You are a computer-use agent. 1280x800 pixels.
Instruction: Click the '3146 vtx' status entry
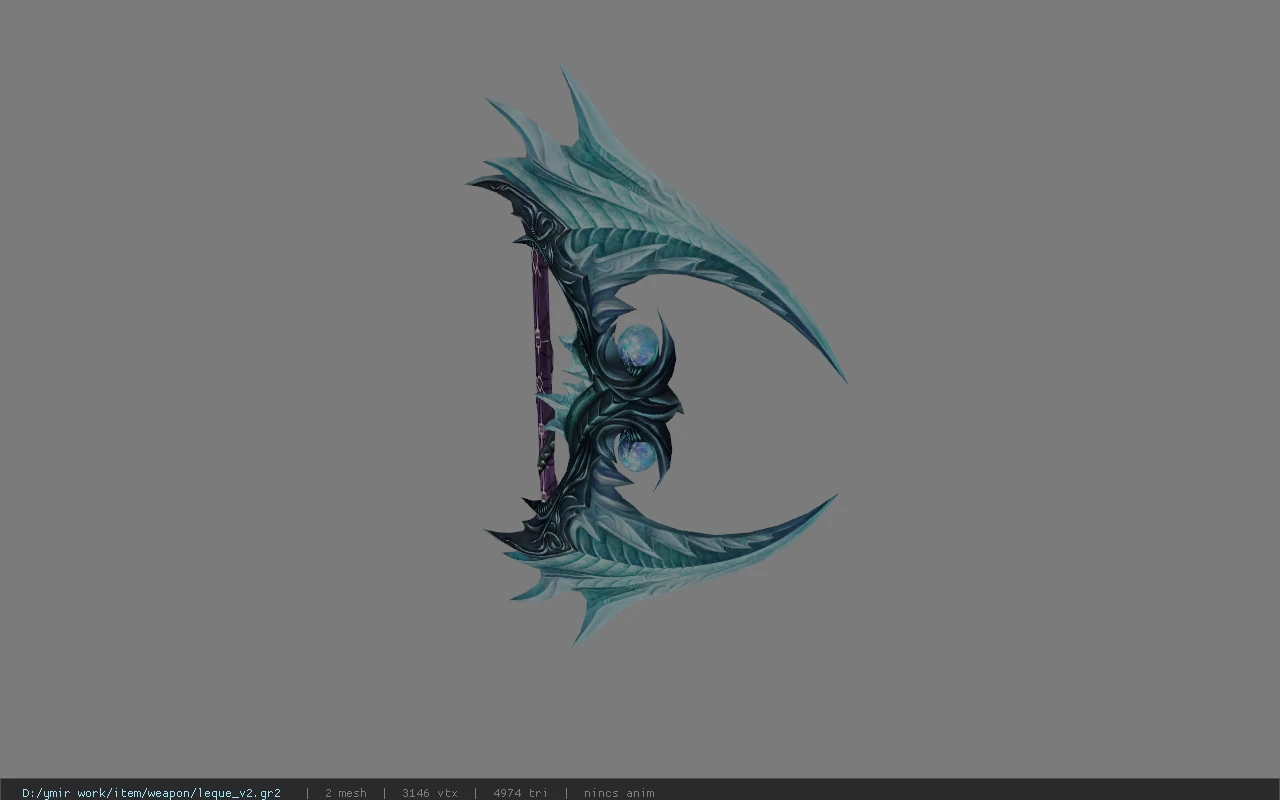click(x=429, y=793)
